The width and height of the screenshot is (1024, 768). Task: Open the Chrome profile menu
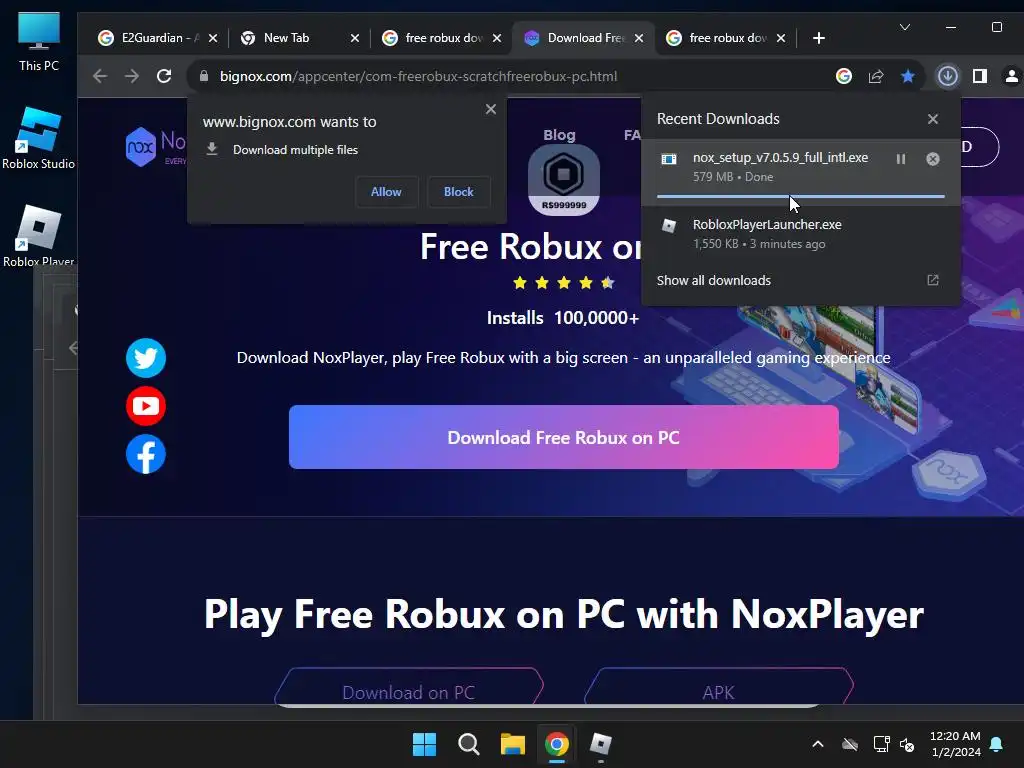(x=1012, y=76)
